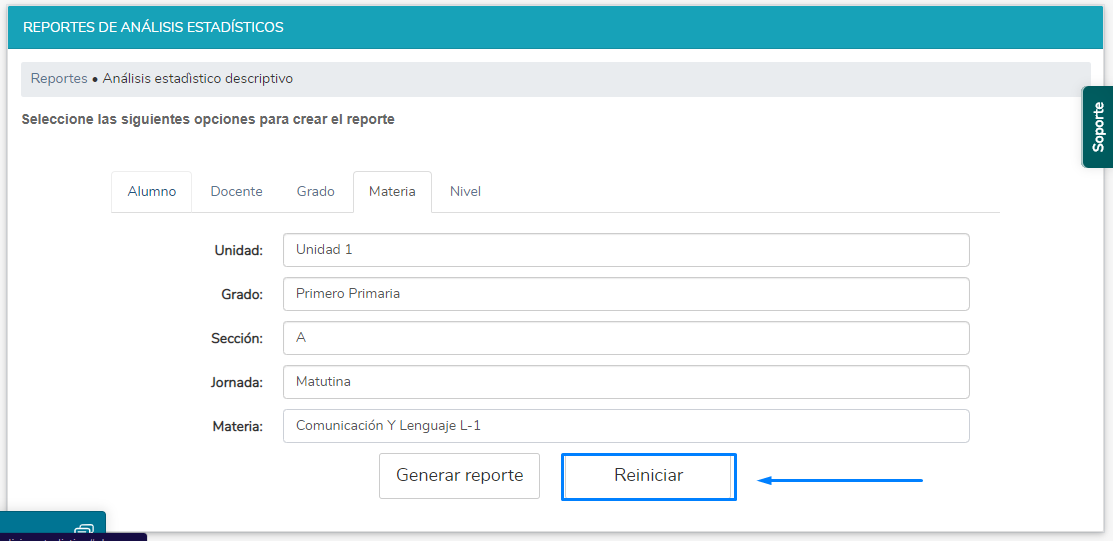
Task: Select the Materia tab
Action: (392, 192)
